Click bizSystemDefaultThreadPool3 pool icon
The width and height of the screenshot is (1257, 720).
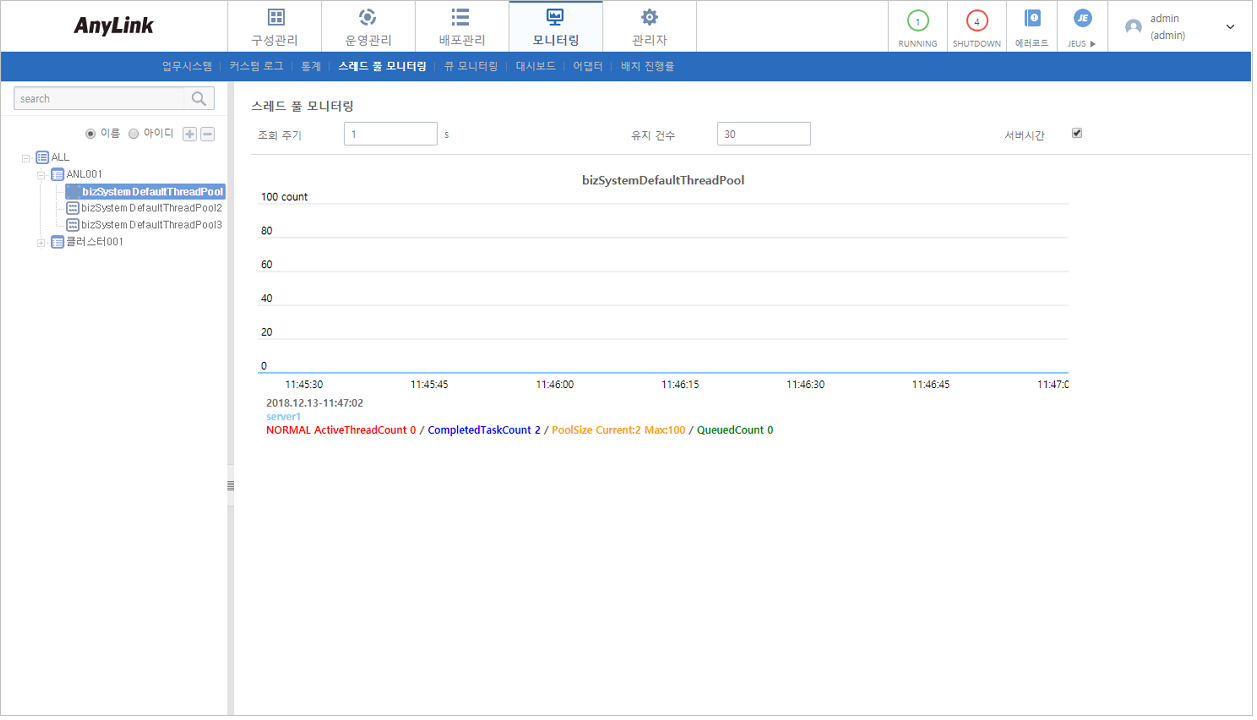click(73, 225)
